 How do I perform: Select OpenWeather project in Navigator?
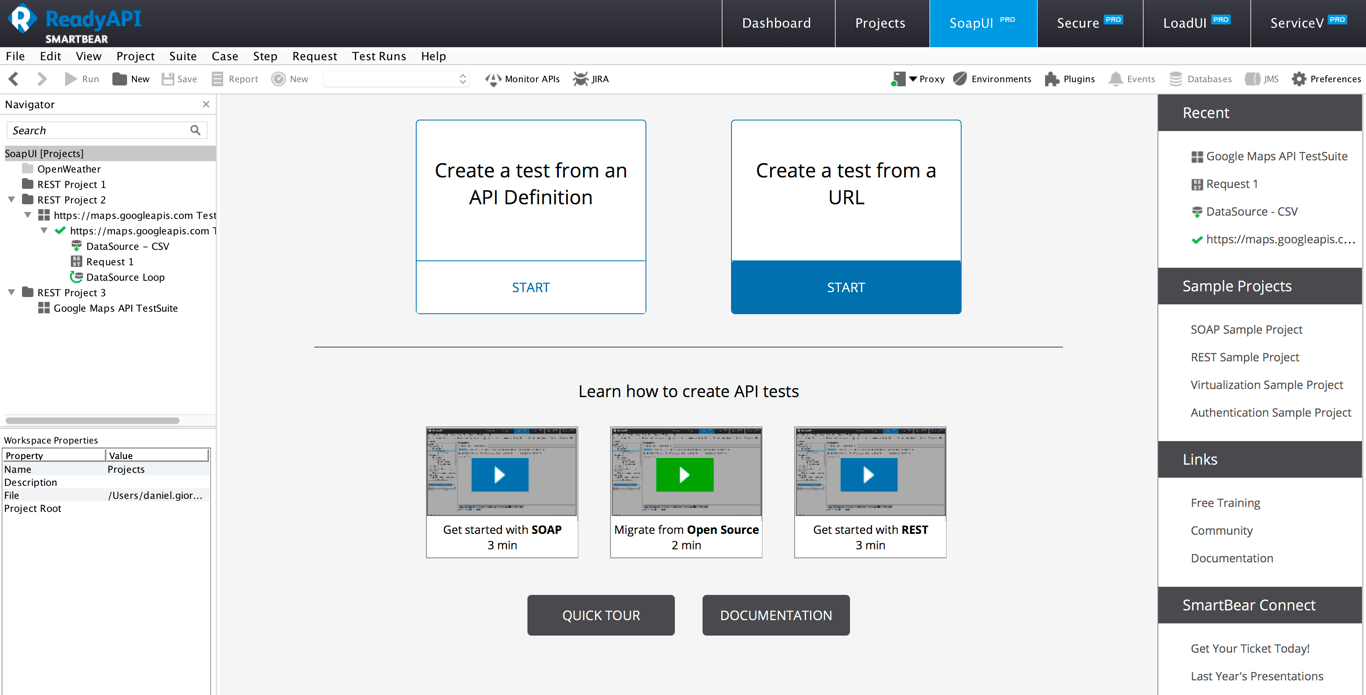point(61,169)
